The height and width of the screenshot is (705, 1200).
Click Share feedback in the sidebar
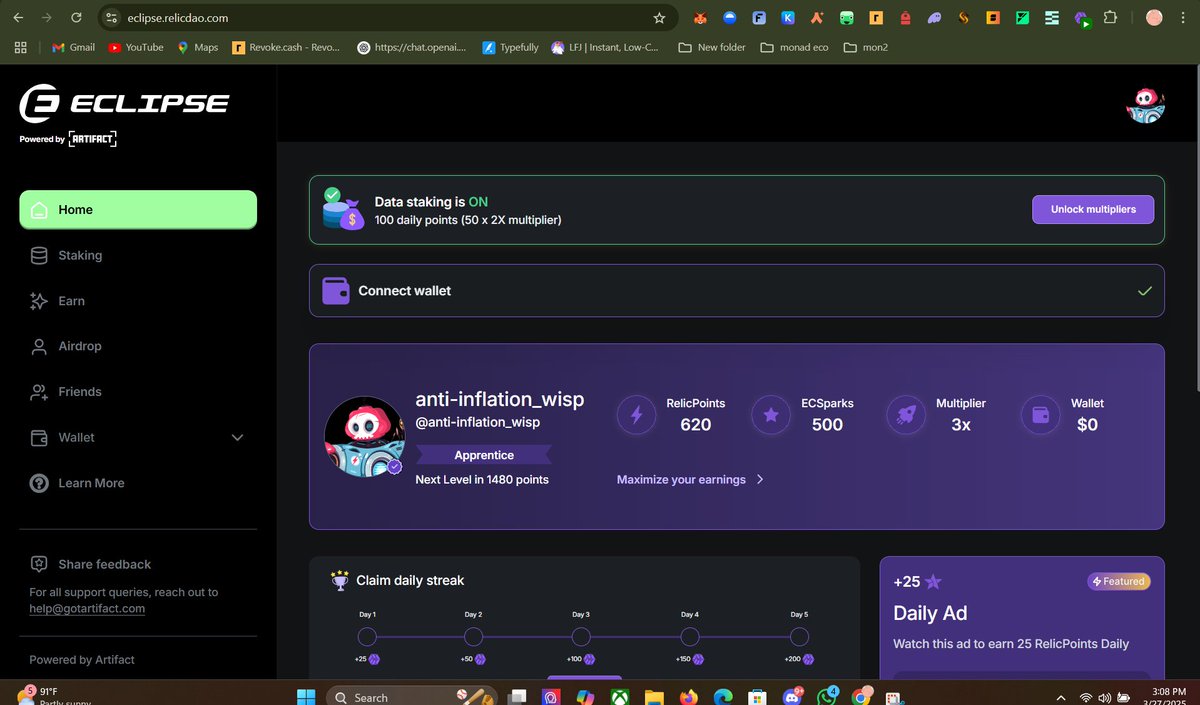[91, 564]
